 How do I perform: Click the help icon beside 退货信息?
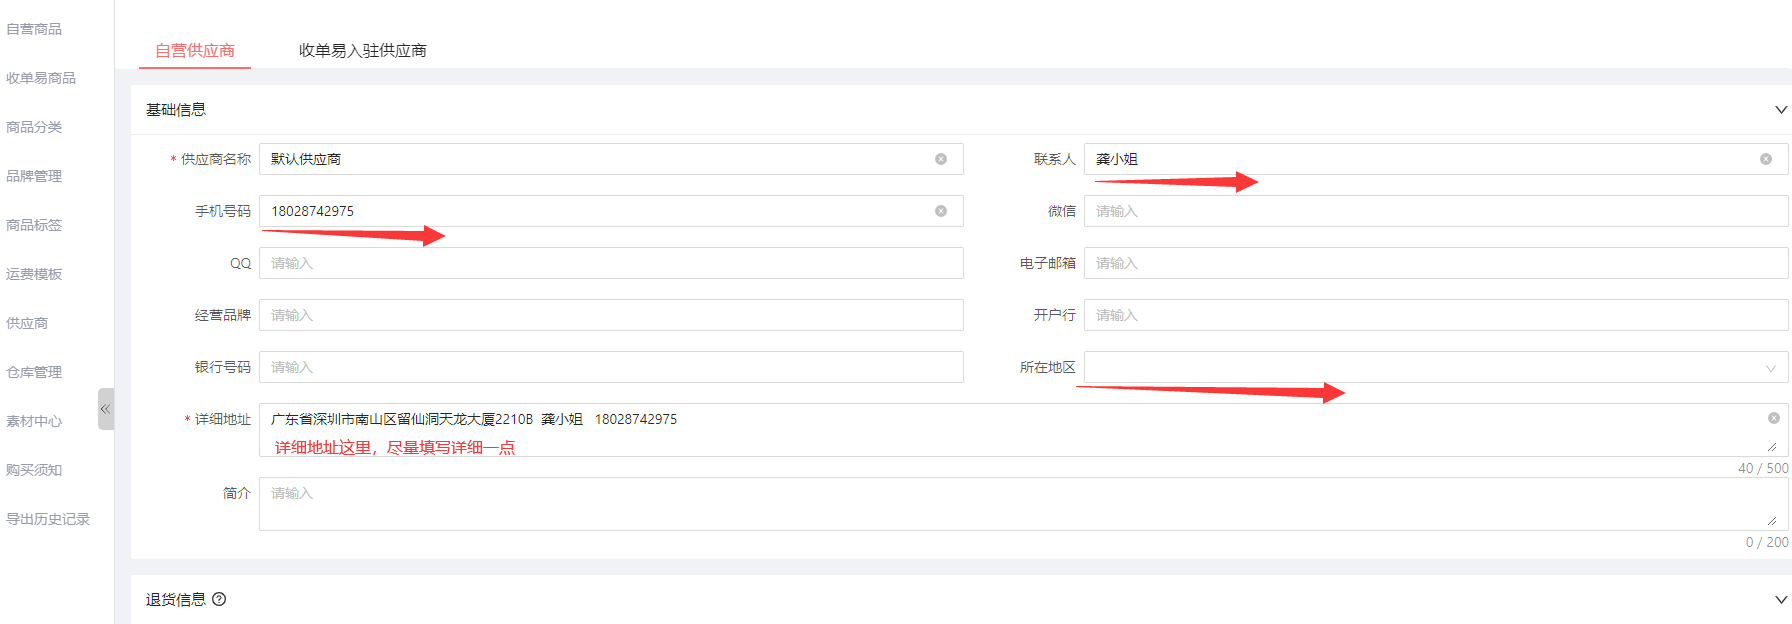[219, 599]
